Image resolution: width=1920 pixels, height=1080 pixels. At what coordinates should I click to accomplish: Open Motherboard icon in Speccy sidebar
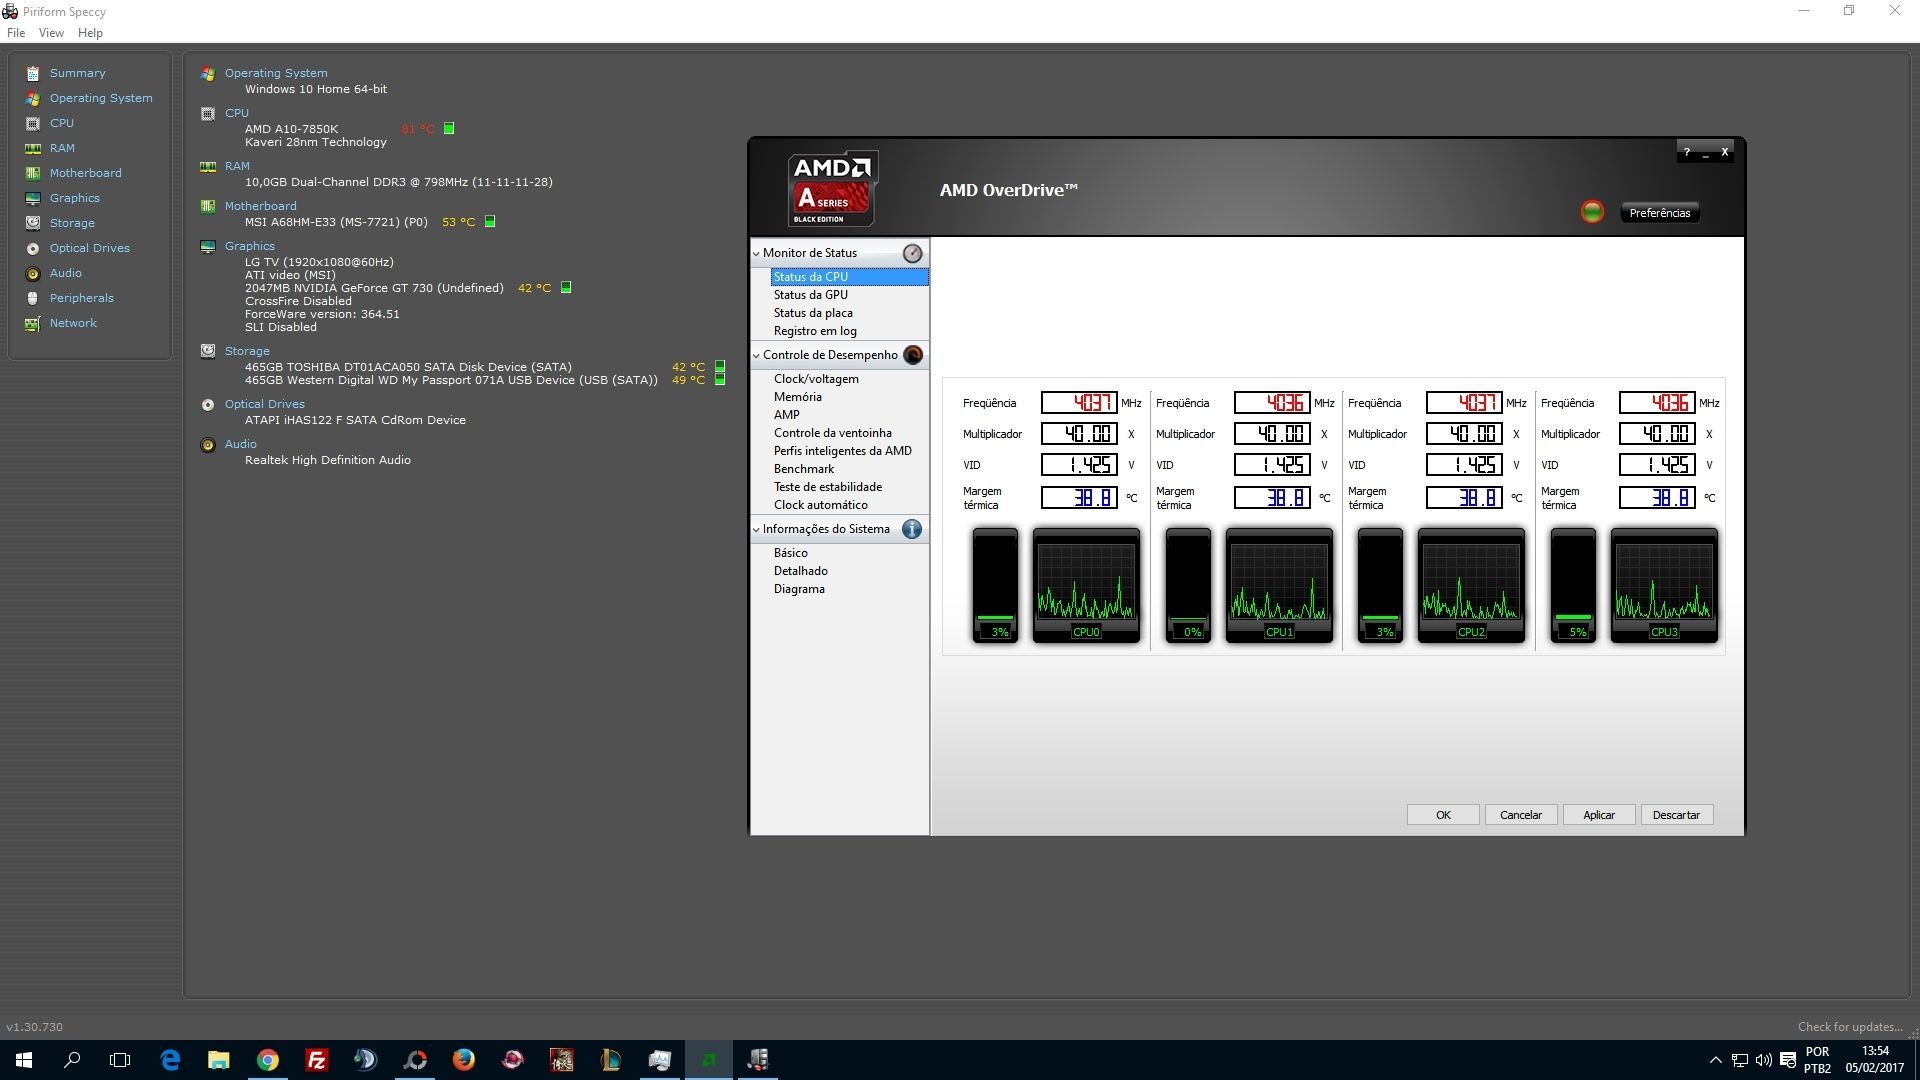click(x=33, y=173)
